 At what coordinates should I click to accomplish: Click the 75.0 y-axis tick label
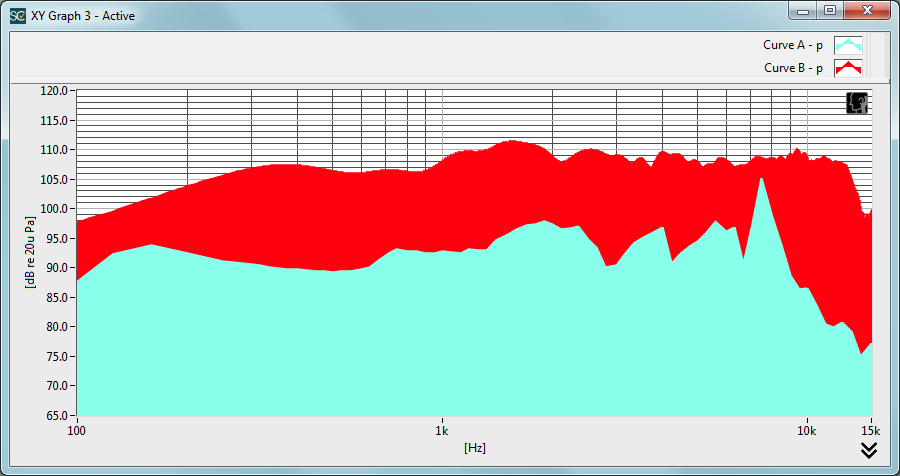tap(57, 356)
